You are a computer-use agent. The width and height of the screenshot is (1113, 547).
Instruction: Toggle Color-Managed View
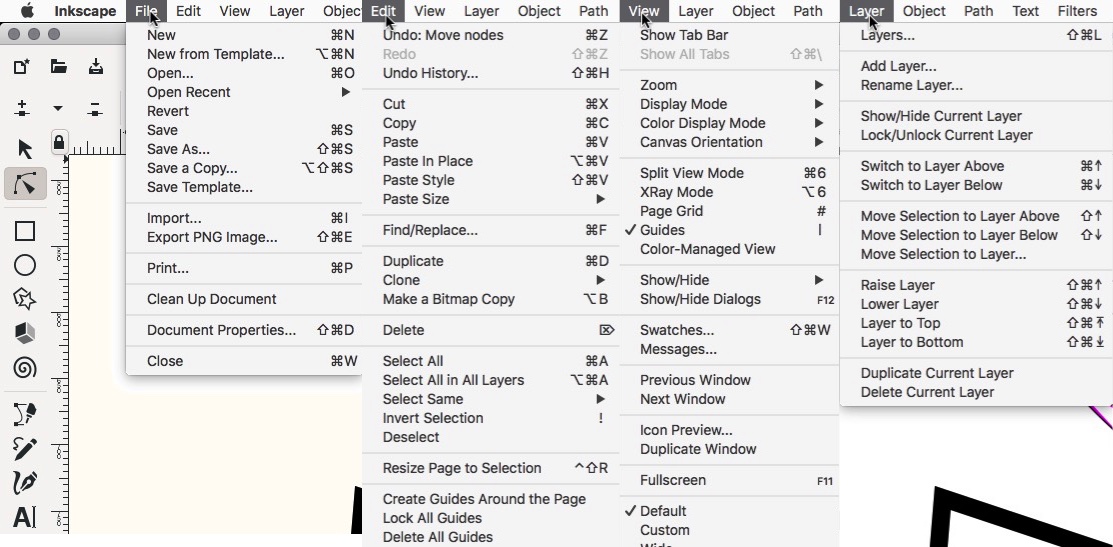click(729, 249)
